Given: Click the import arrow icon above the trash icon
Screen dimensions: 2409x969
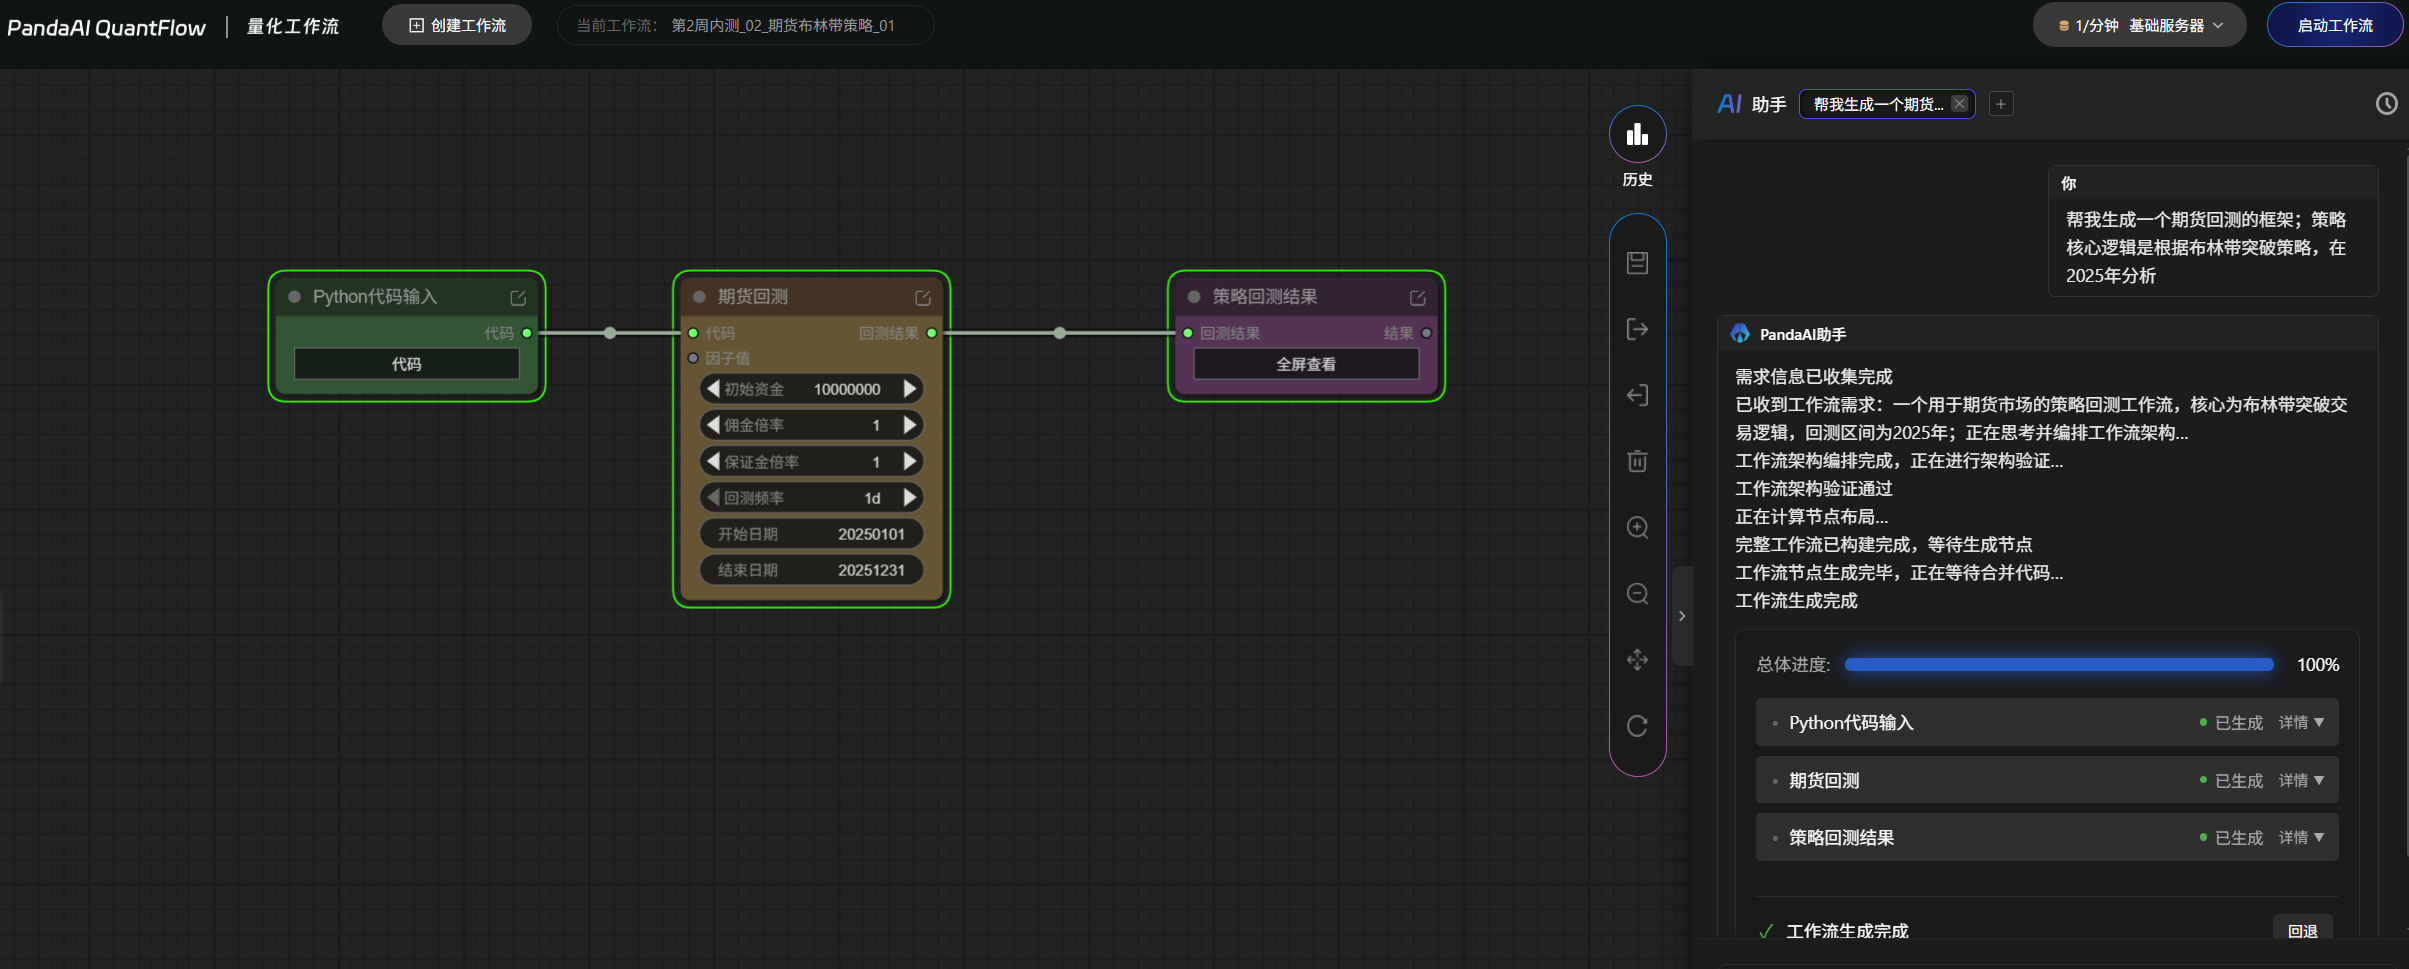Looking at the screenshot, I should (1637, 395).
